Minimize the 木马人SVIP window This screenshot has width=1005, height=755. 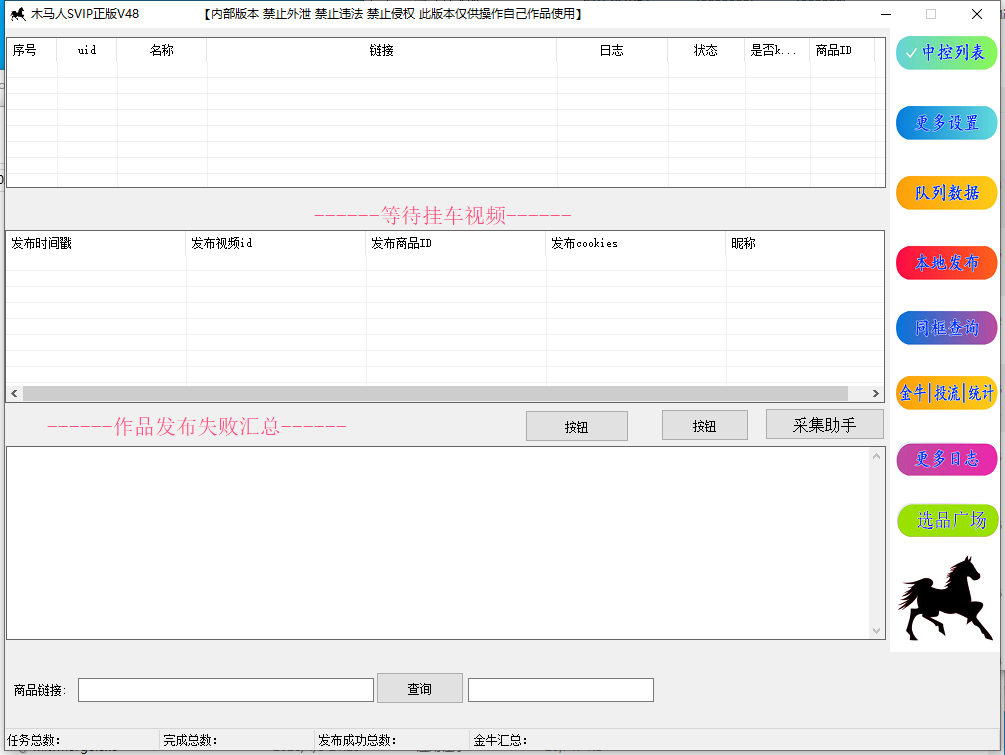[x=886, y=14]
